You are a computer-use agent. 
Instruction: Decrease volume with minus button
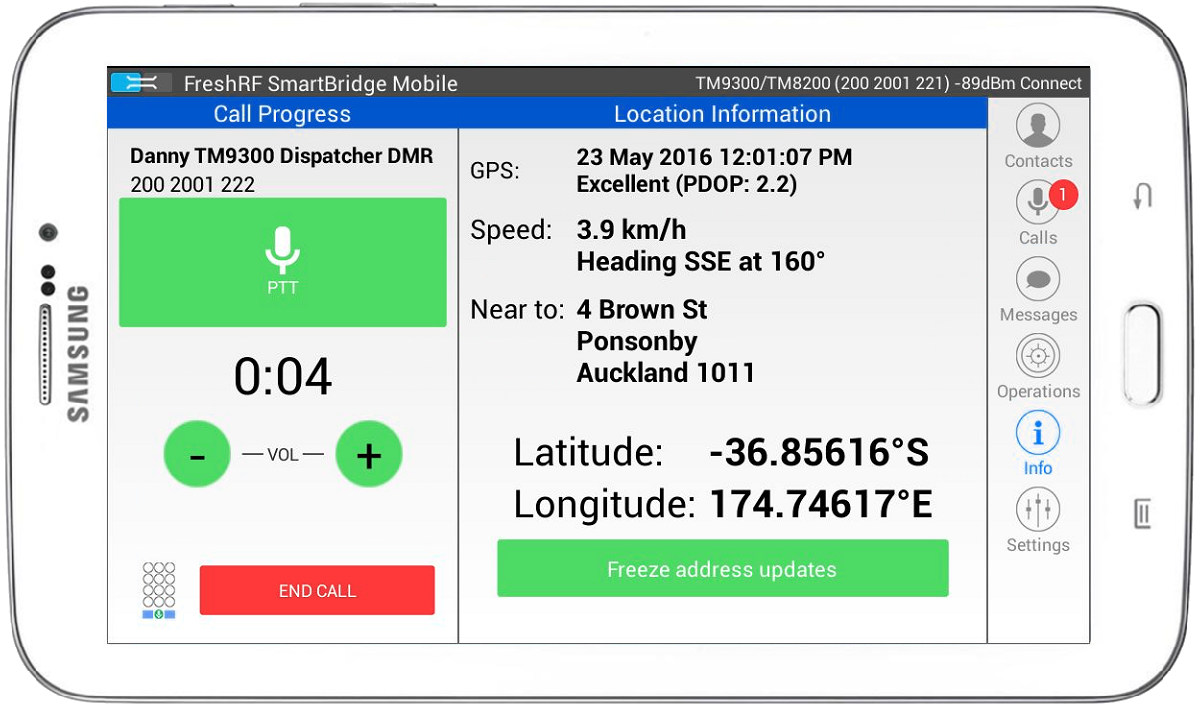pyautogui.click(x=197, y=455)
